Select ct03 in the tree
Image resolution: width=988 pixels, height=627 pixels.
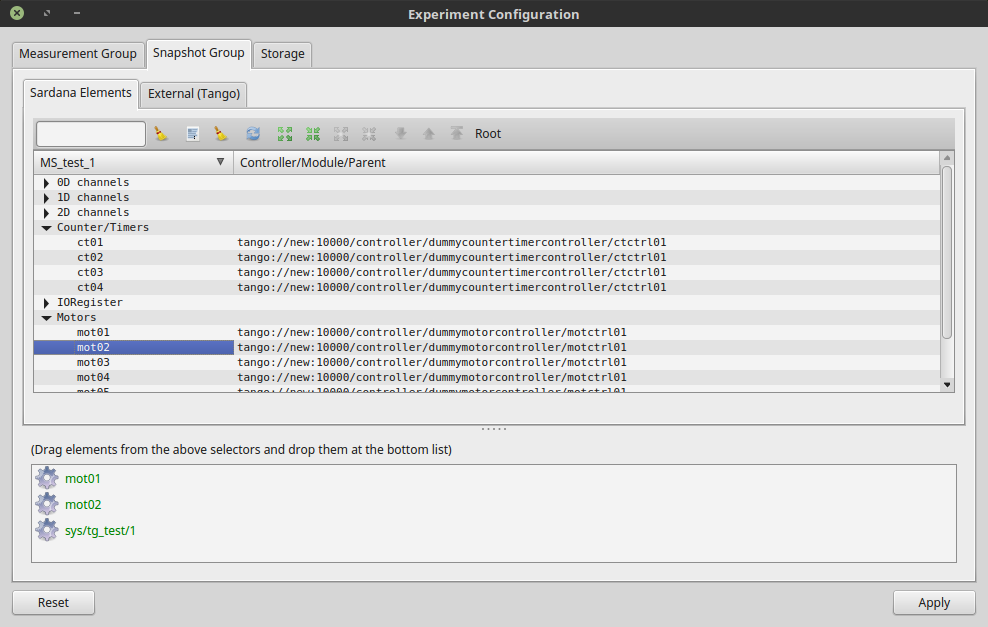pyautogui.click(x=90, y=273)
